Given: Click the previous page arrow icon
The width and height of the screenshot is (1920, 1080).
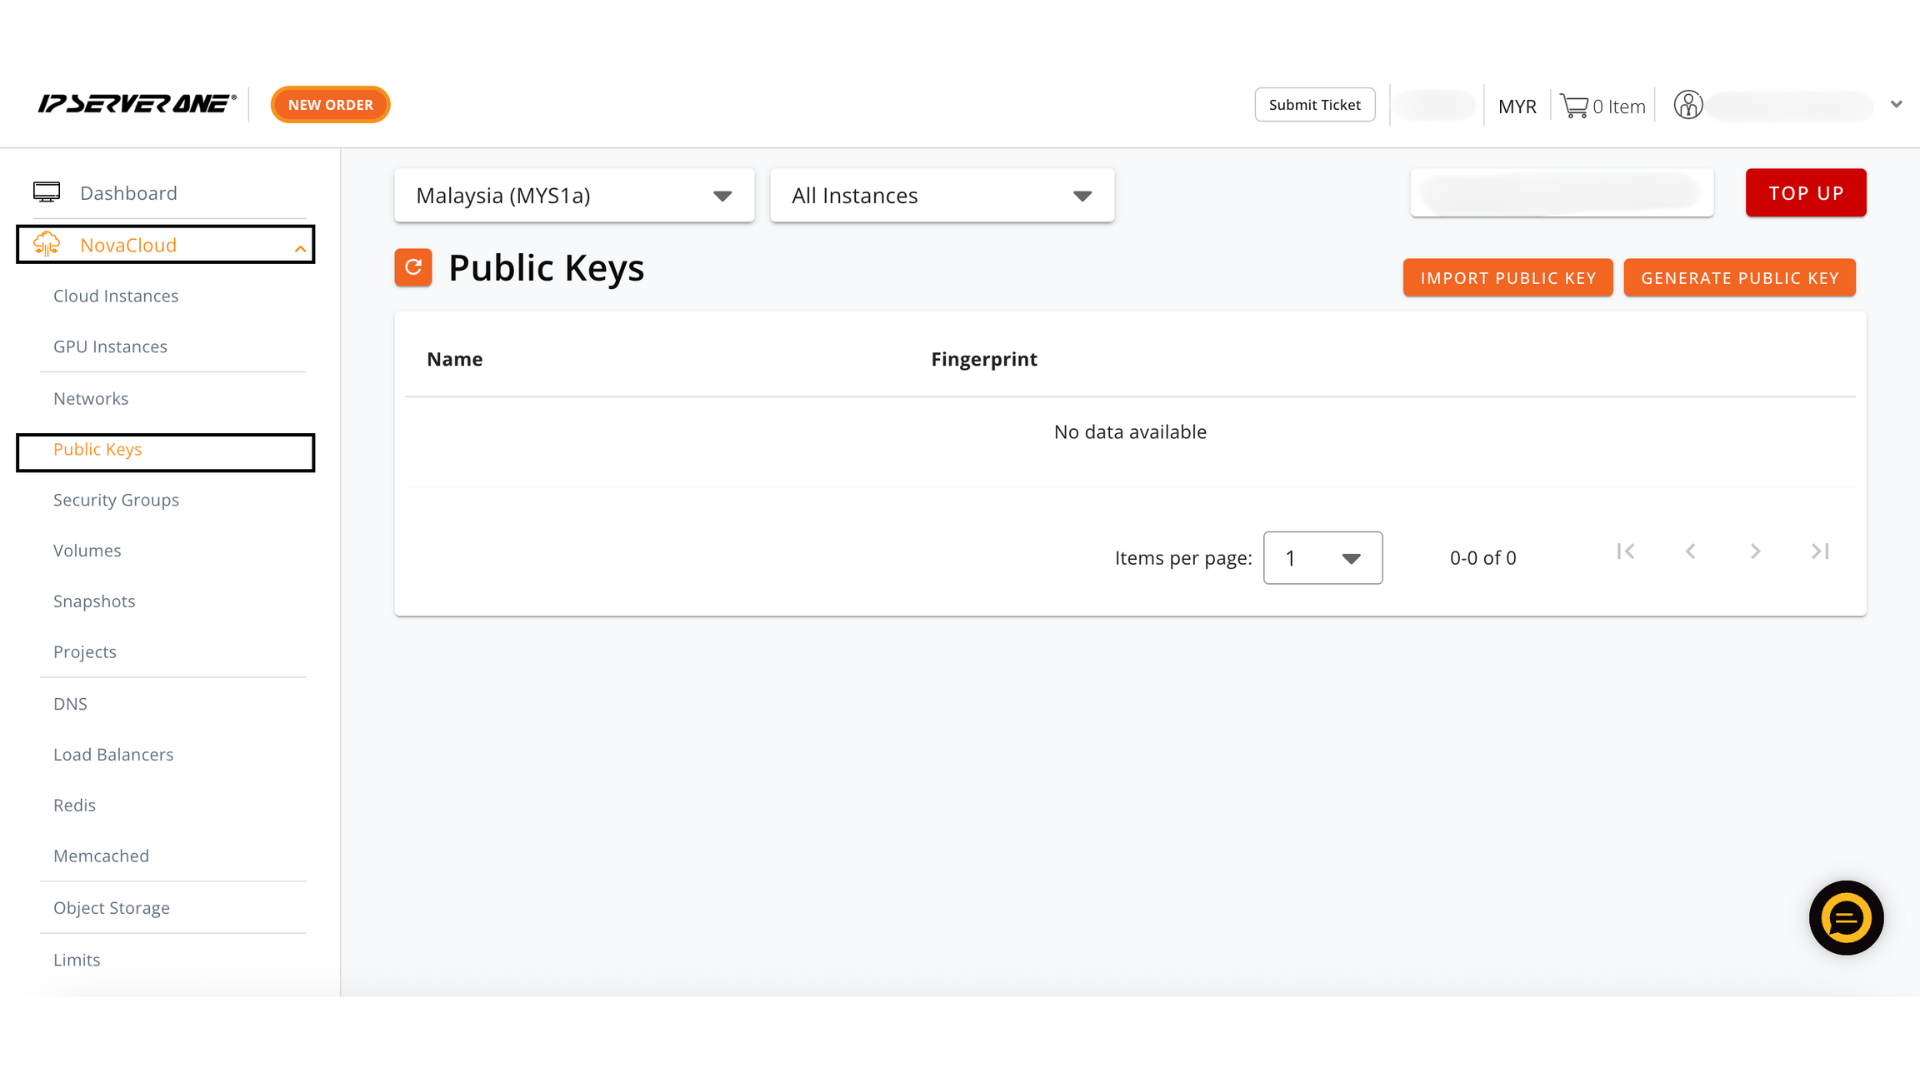Looking at the screenshot, I should tap(1690, 551).
